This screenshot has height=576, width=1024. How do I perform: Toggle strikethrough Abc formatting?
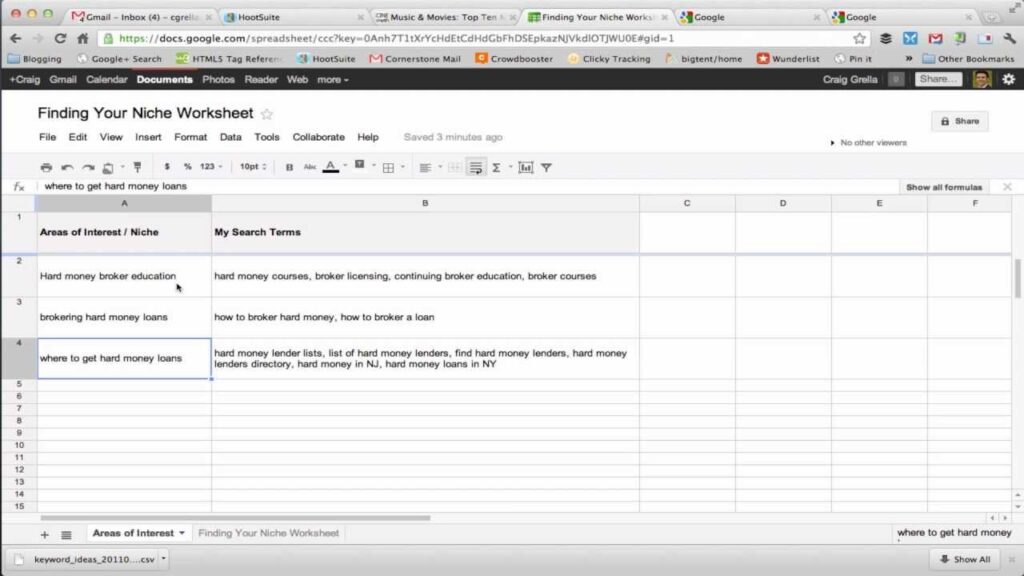pyautogui.click(x=310, y=167)
